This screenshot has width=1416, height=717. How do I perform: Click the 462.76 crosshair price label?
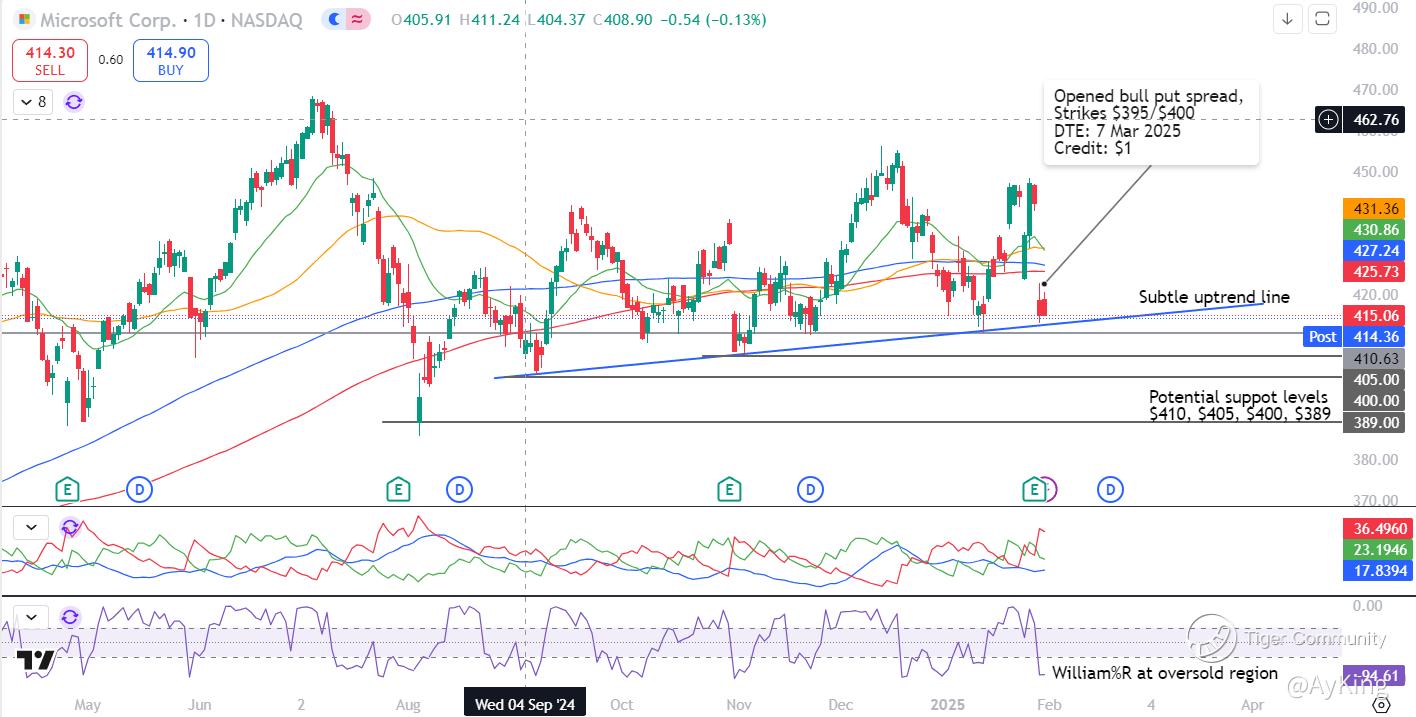point(1375,120)
